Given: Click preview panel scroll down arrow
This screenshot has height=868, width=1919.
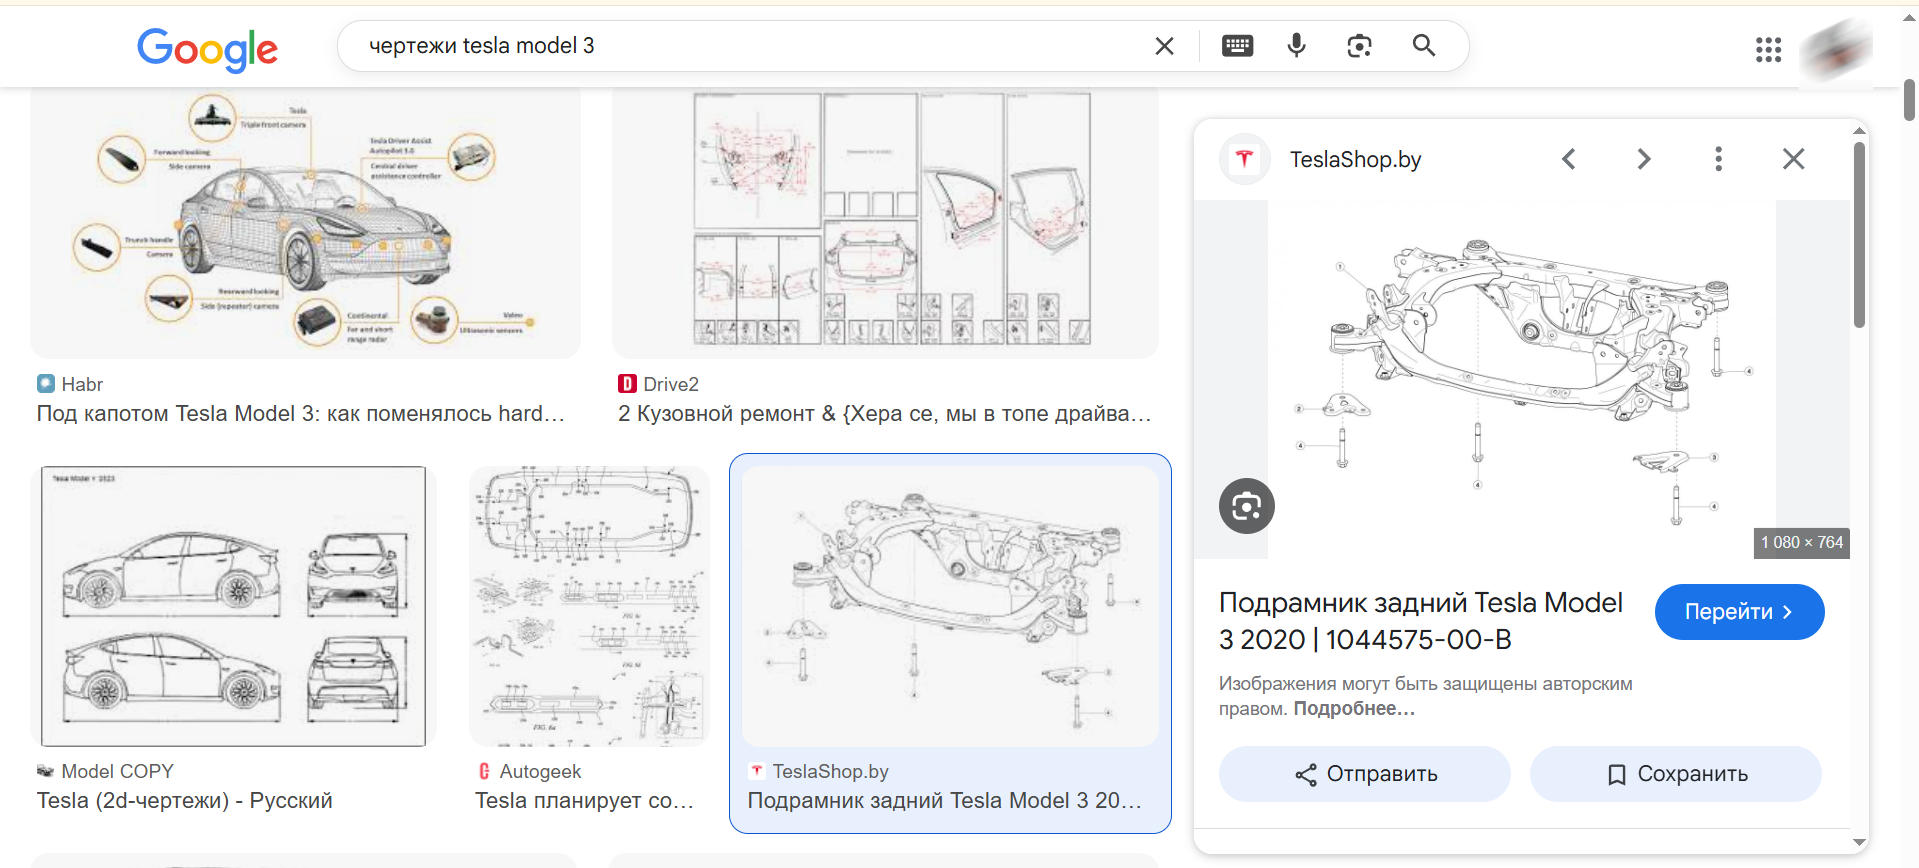Looking at the screenshot, I should point(1859,843).
